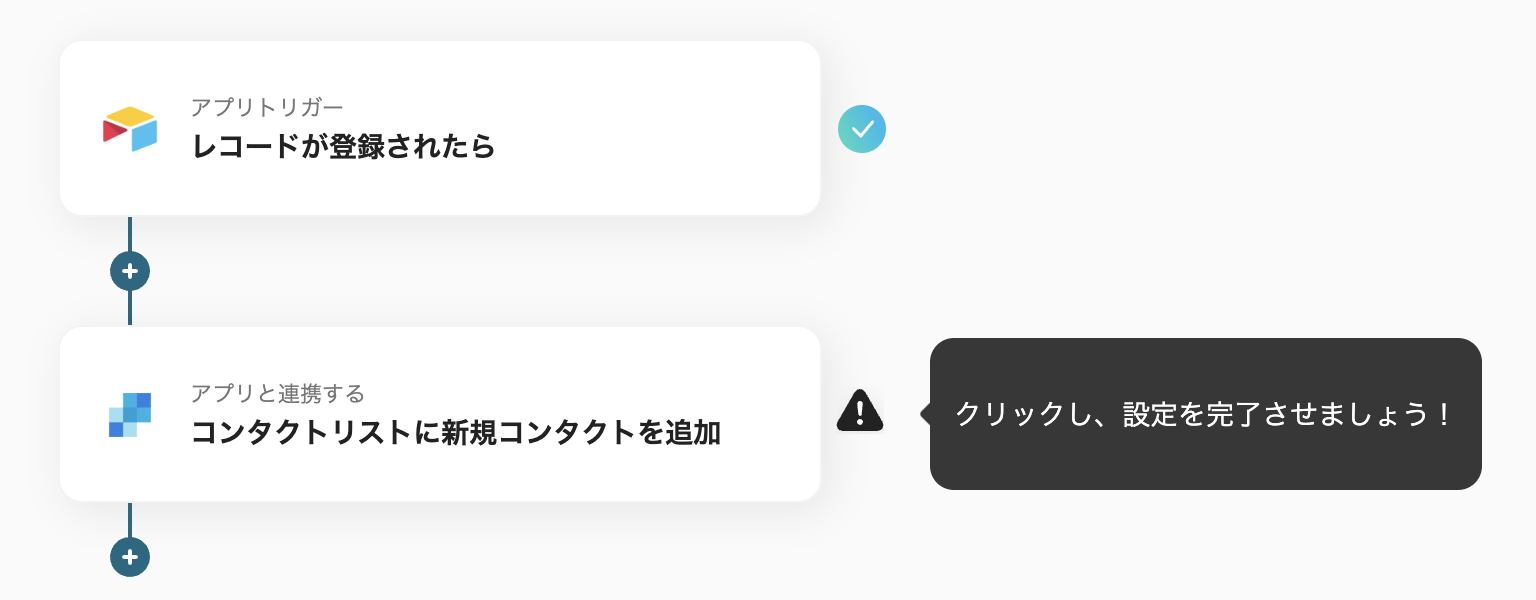Select the コンタクトリストに新規コンタクトを追加 title text

455,433
